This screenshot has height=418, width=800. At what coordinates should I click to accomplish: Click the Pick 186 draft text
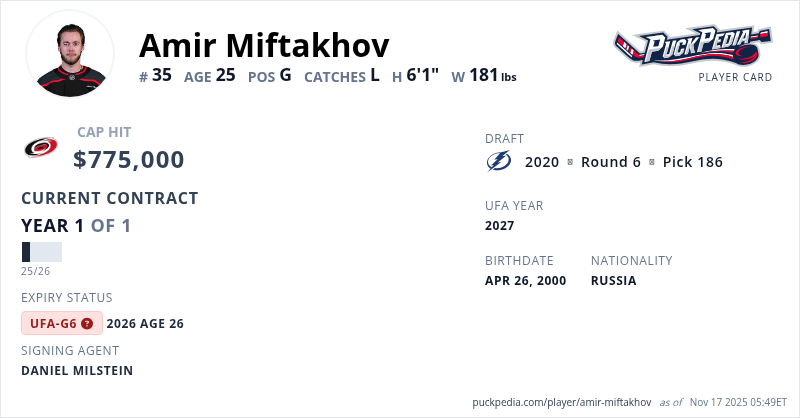pyautogui.click(x=692, y=162)
